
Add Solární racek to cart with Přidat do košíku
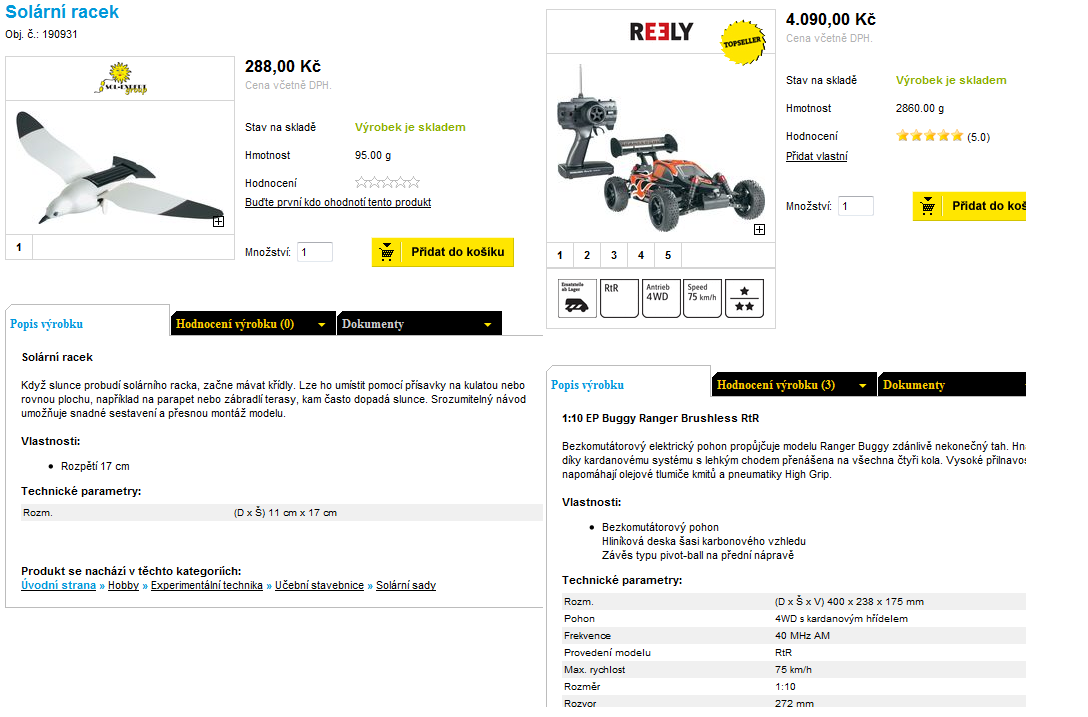(443, 253)
